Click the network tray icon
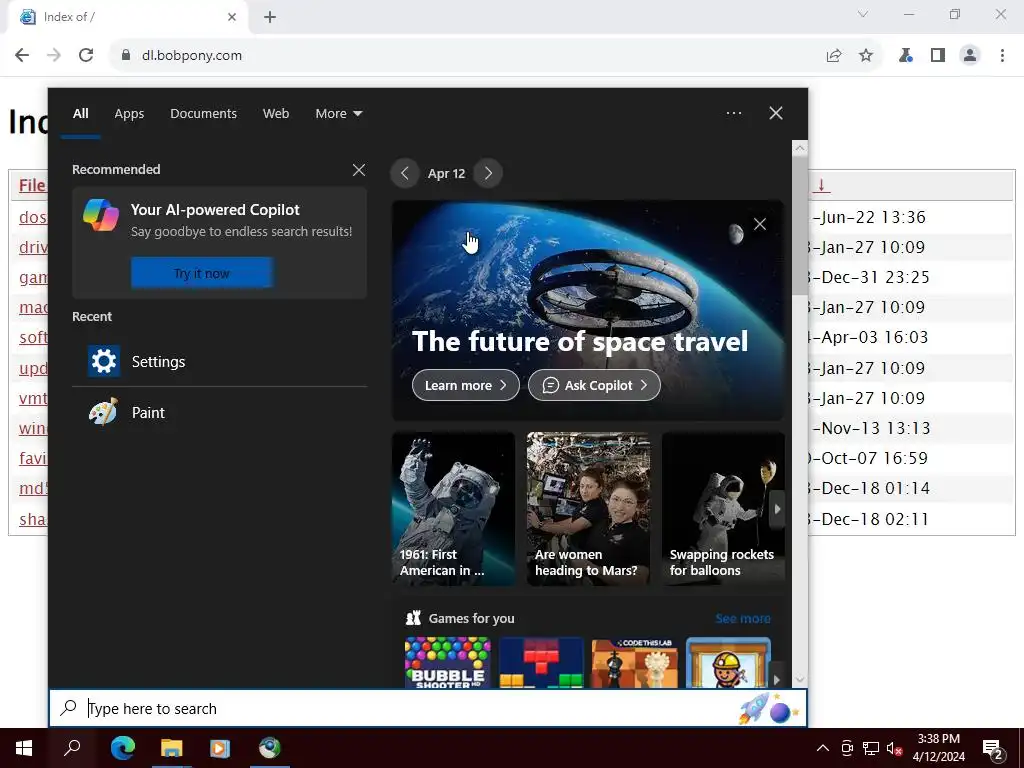Screen dimensions: 1024x768 click(871, 748)
